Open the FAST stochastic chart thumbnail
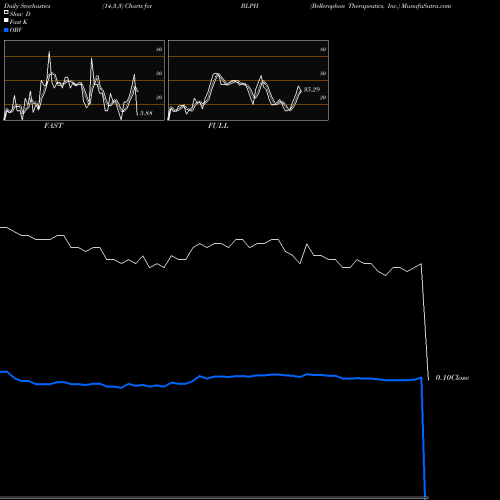Viewport: 500px width, 500px height. 84,80
